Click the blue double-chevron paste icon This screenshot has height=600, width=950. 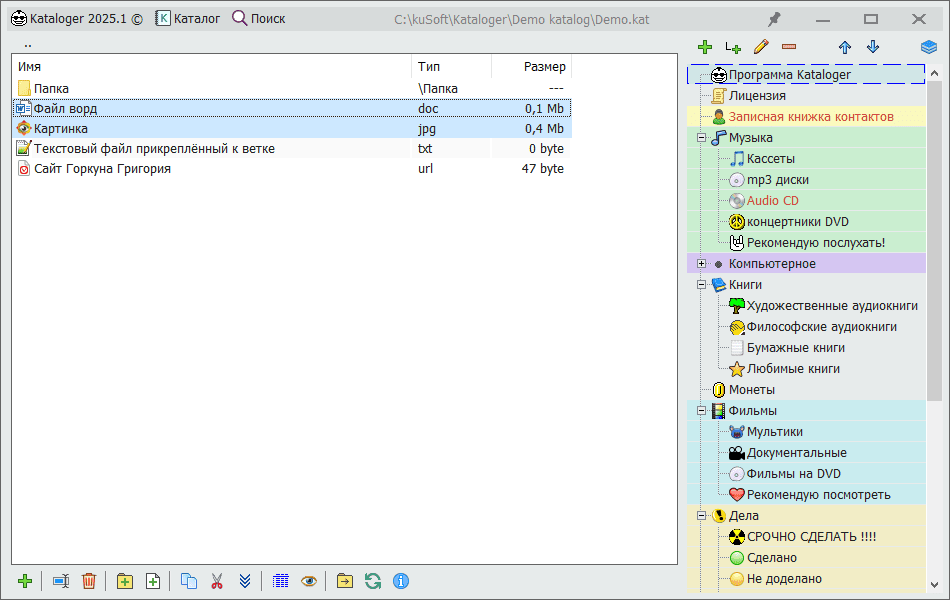click(x=245, y=581)
